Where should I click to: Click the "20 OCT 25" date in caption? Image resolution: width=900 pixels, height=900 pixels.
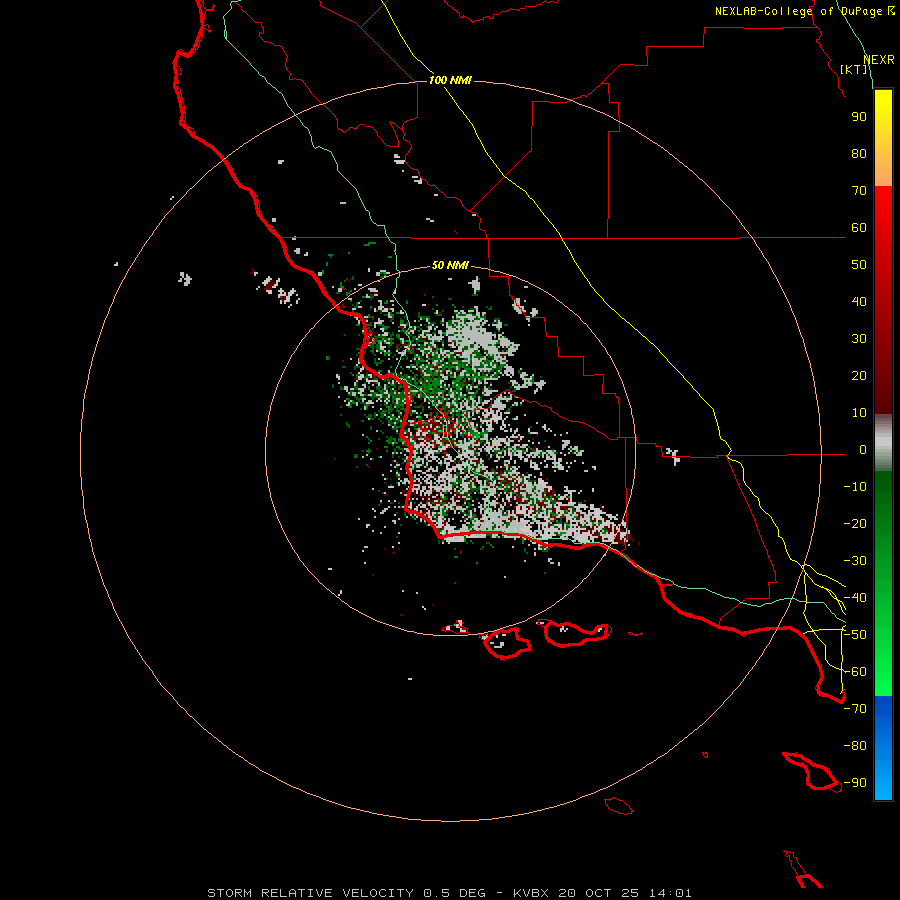coord(599,893)
